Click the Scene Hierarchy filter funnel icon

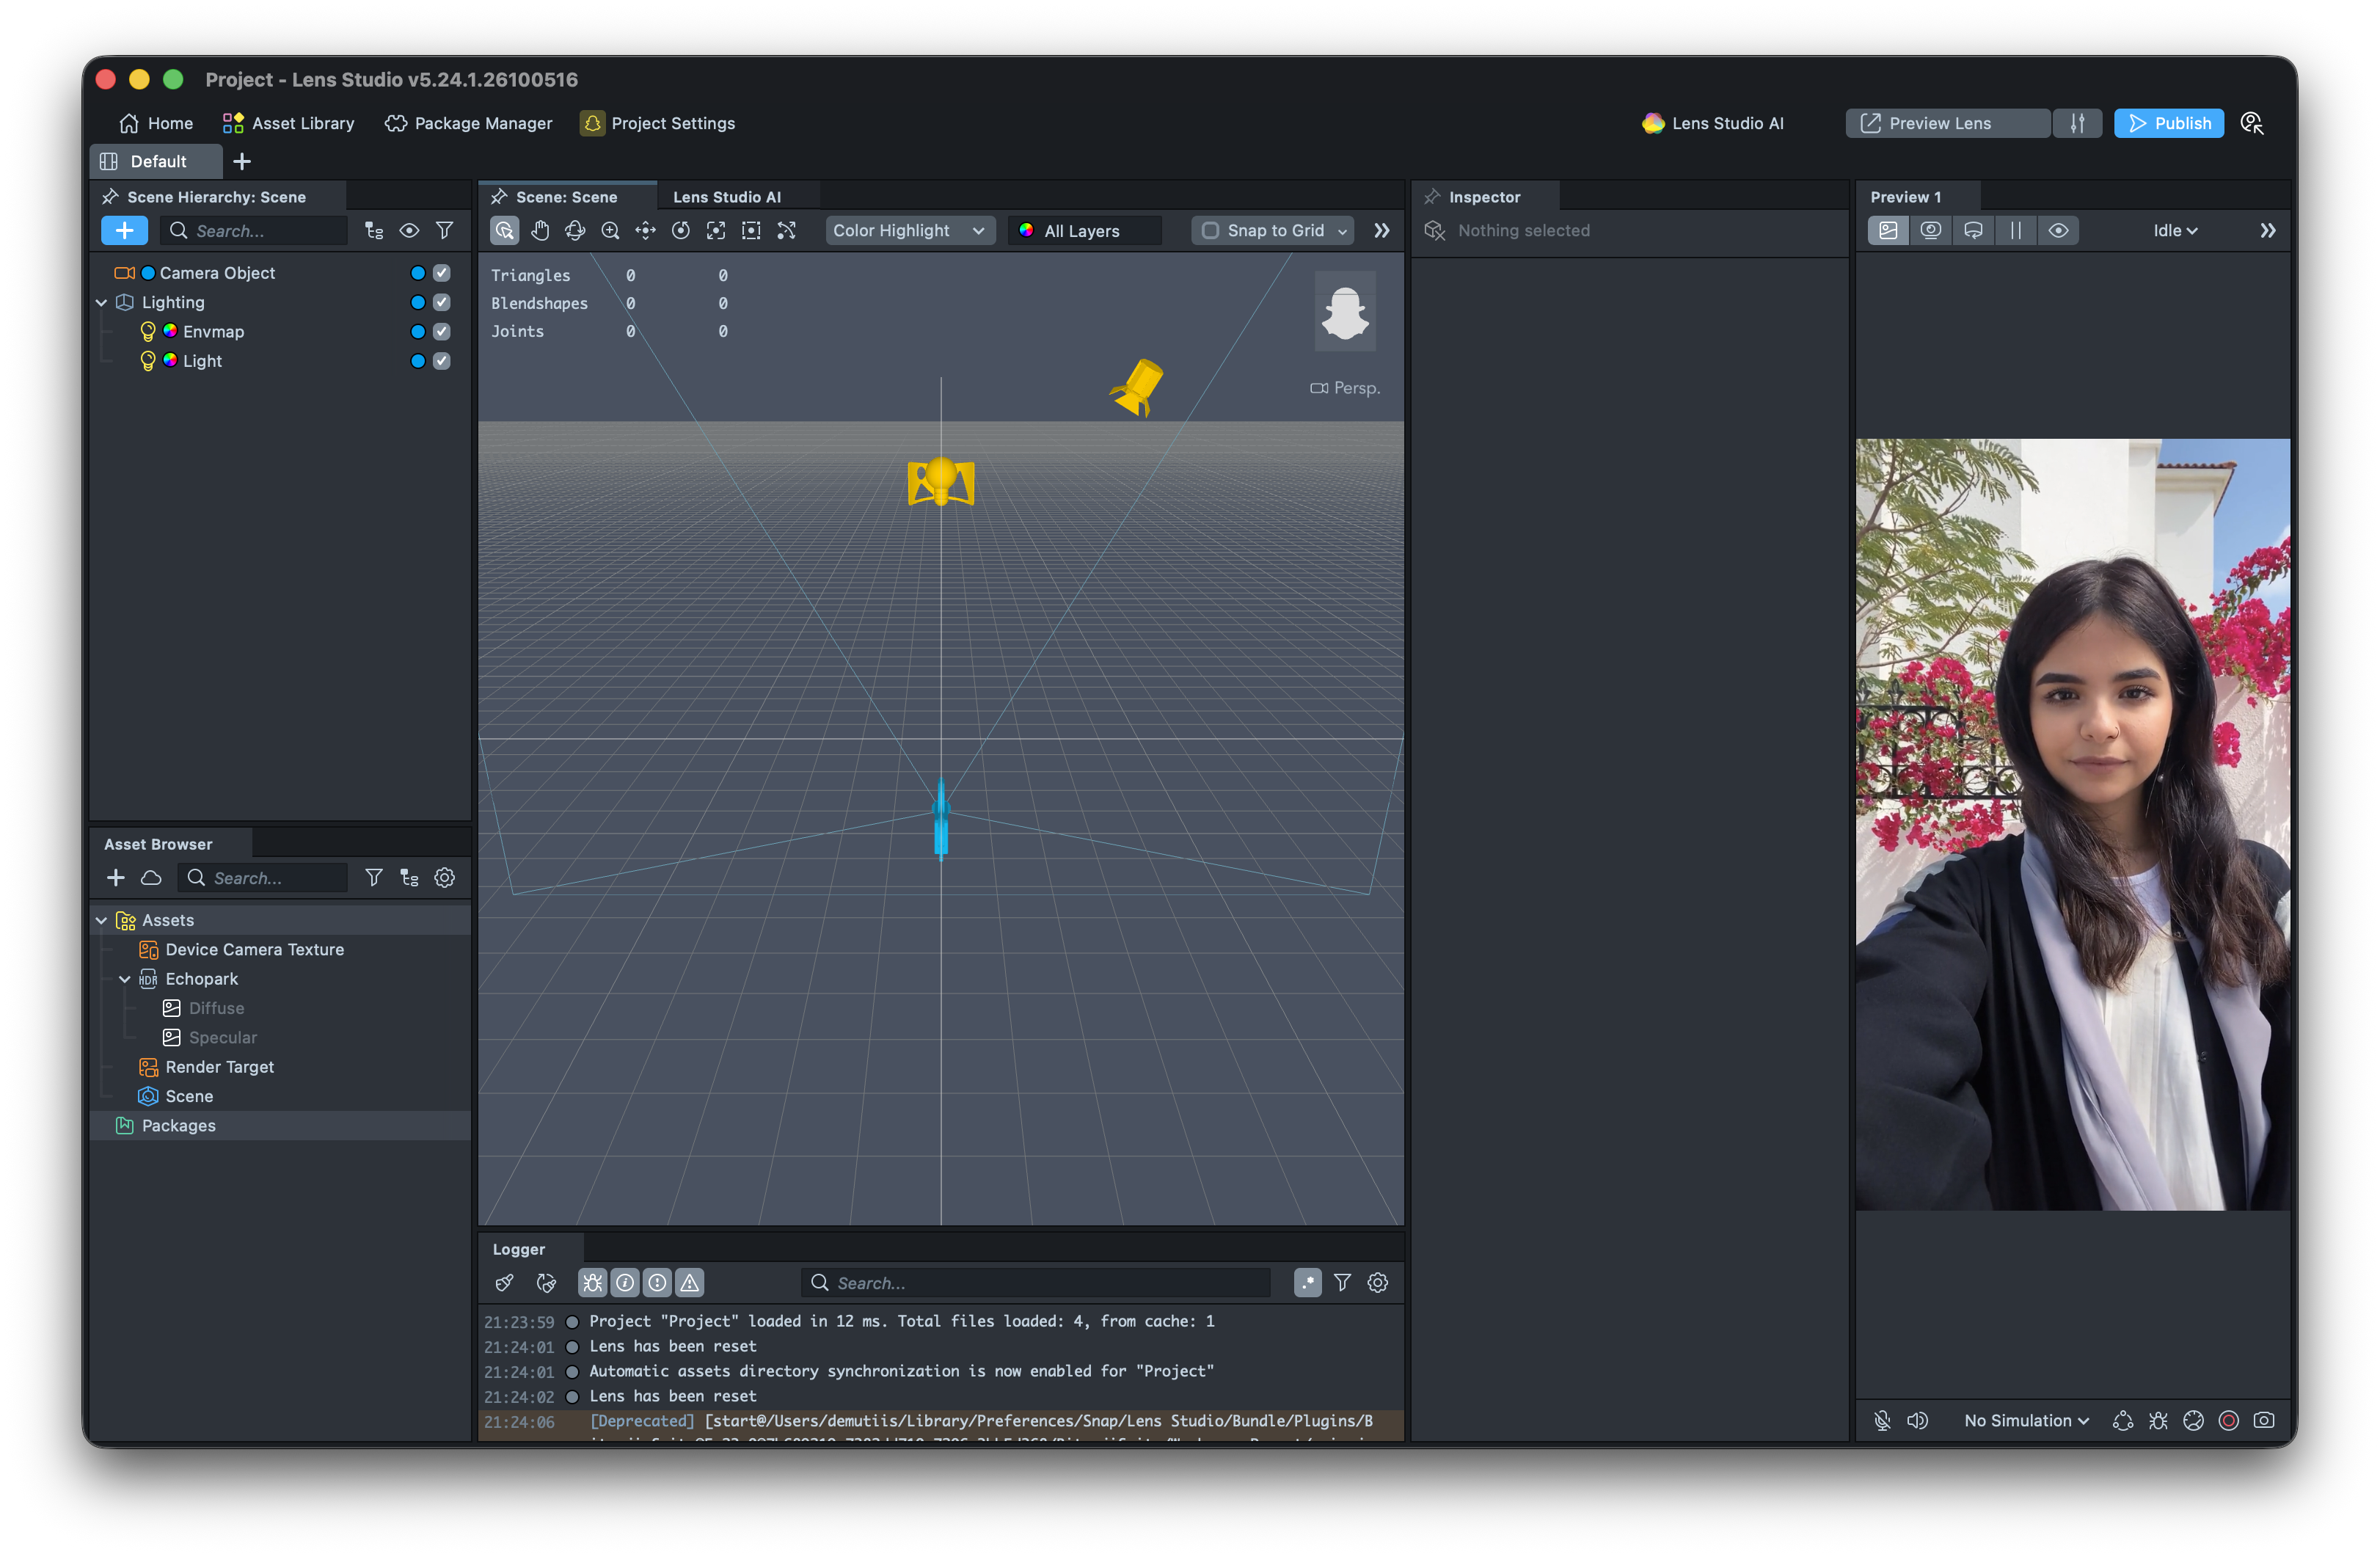(x=445, y=231)
